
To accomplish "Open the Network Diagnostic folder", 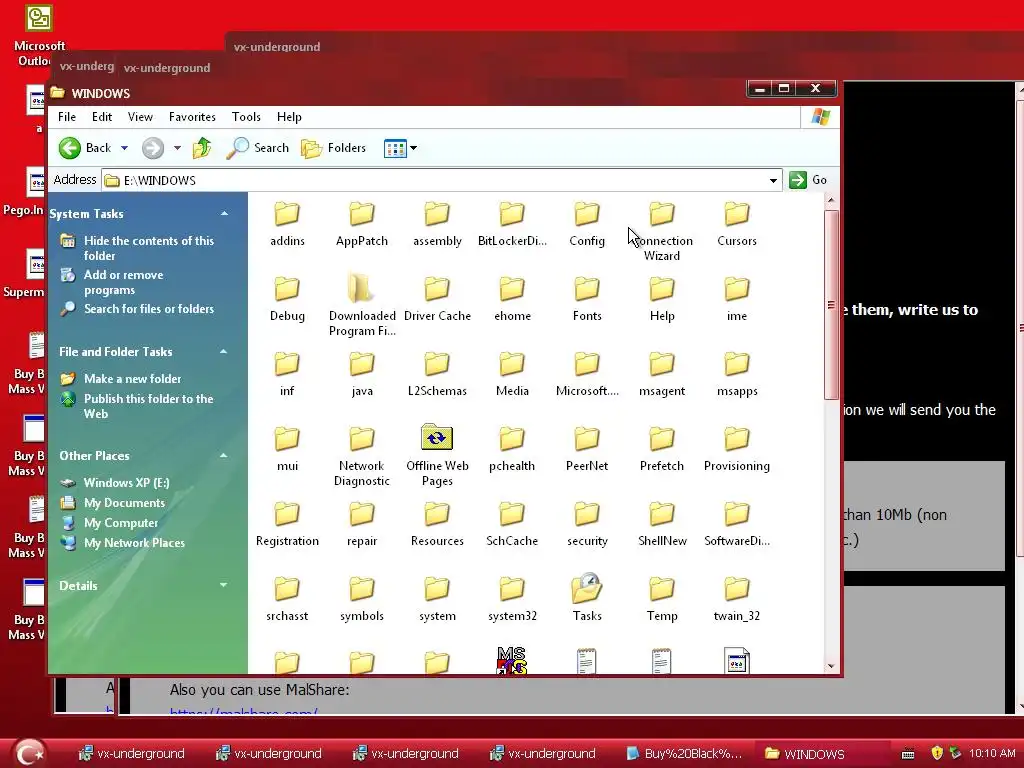I will pyautogui.click(x=362, y=456).
